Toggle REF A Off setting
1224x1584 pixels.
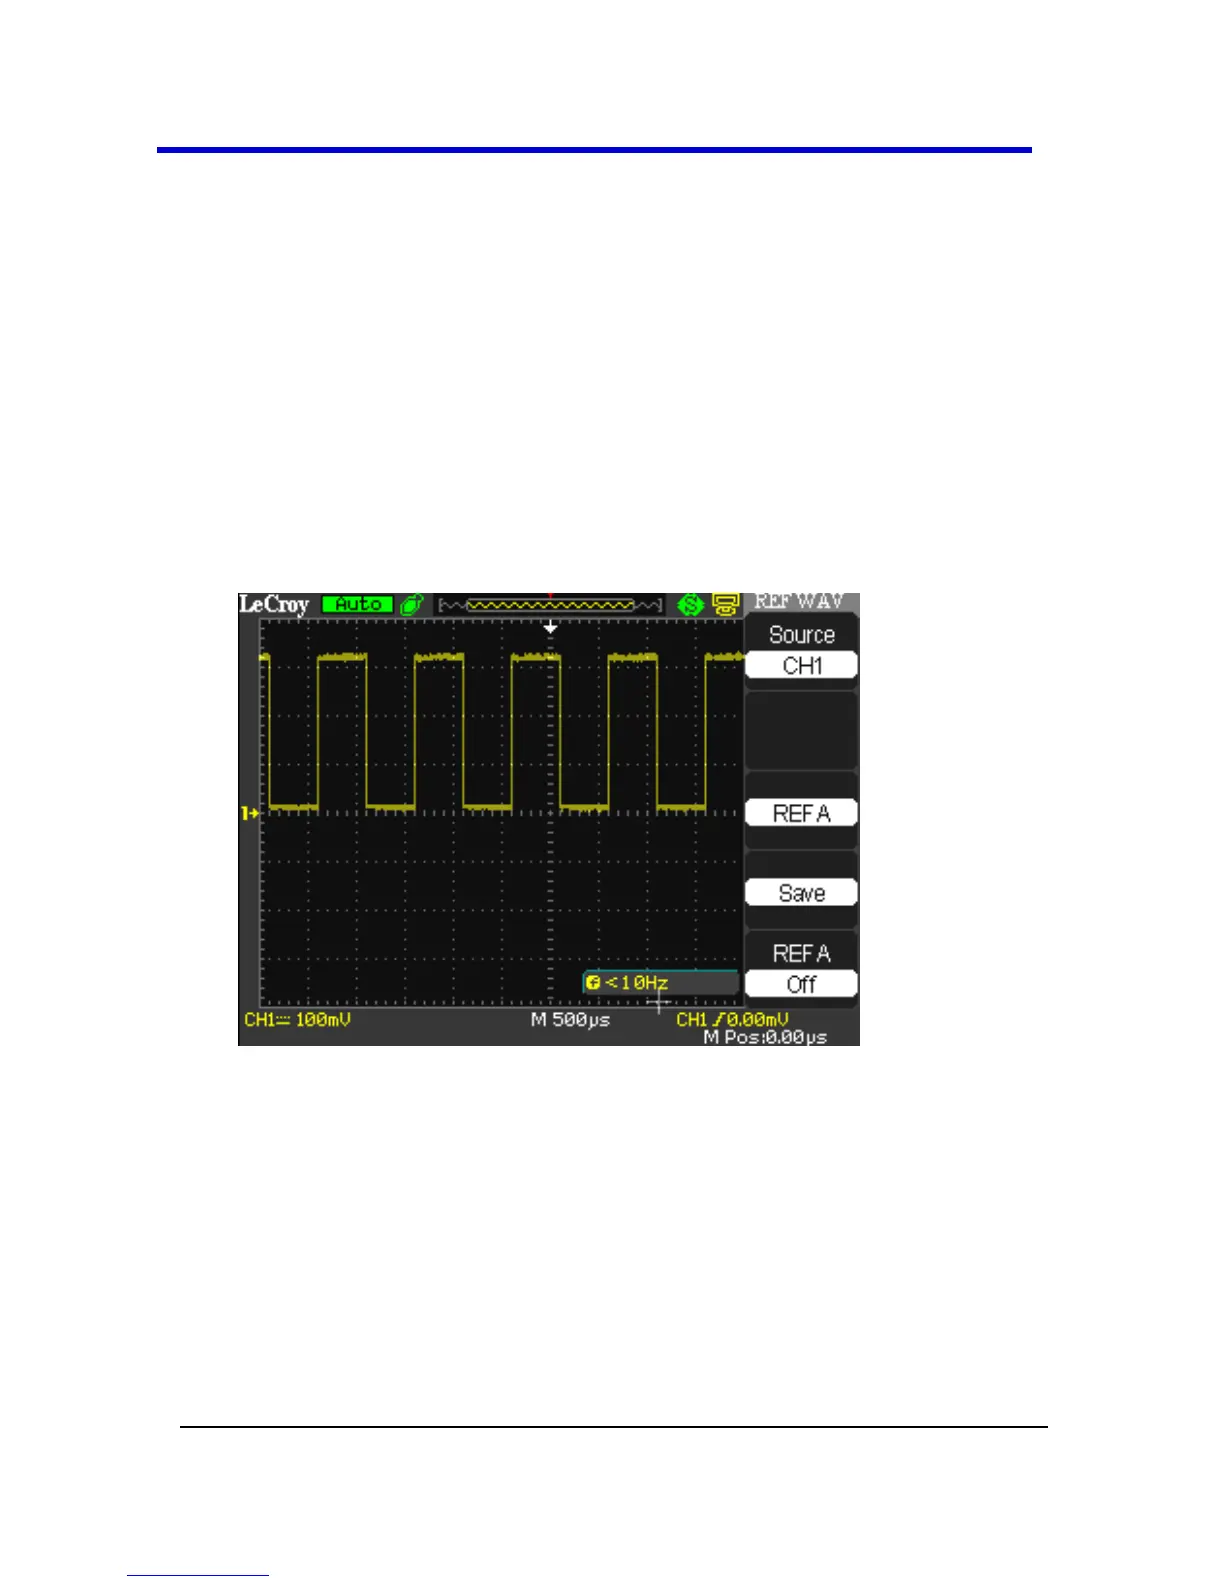click(x=801, y=968)
